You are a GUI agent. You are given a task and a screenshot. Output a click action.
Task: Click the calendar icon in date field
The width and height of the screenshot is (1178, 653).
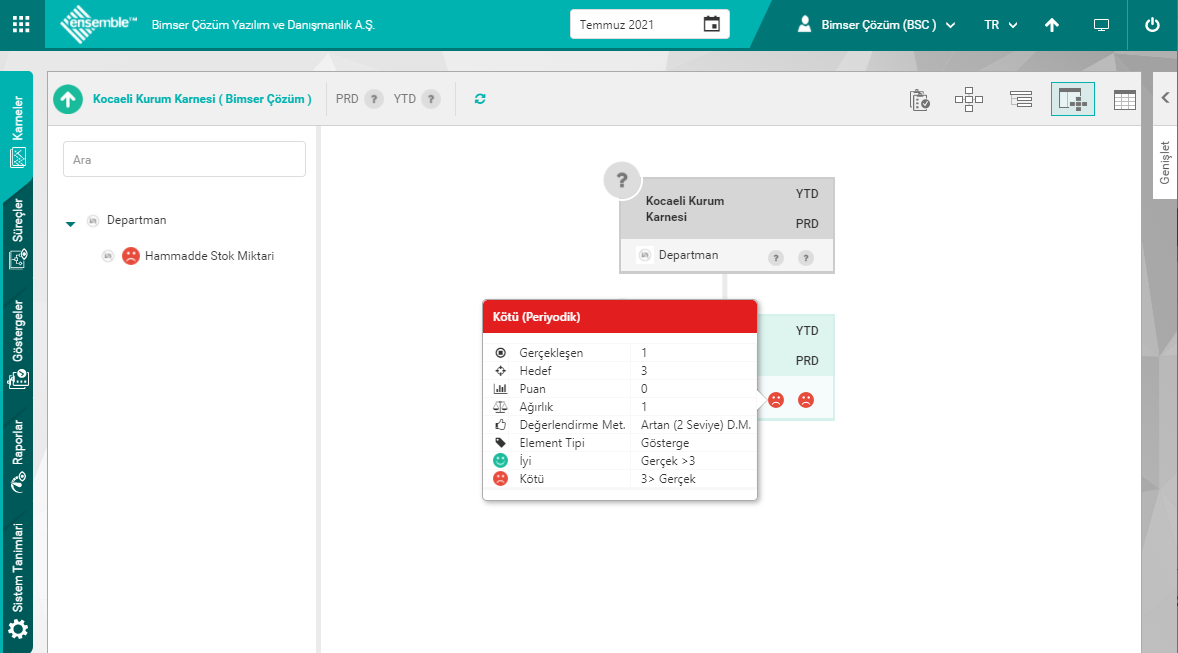pos(711,24)
